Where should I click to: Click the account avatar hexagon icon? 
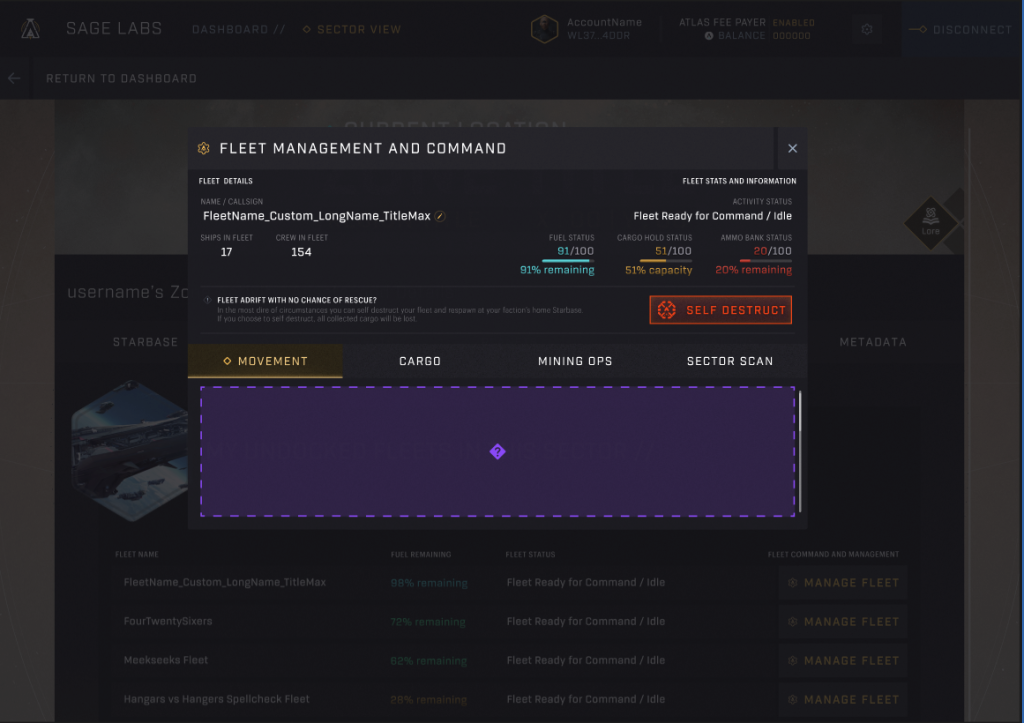coord(544,29)
